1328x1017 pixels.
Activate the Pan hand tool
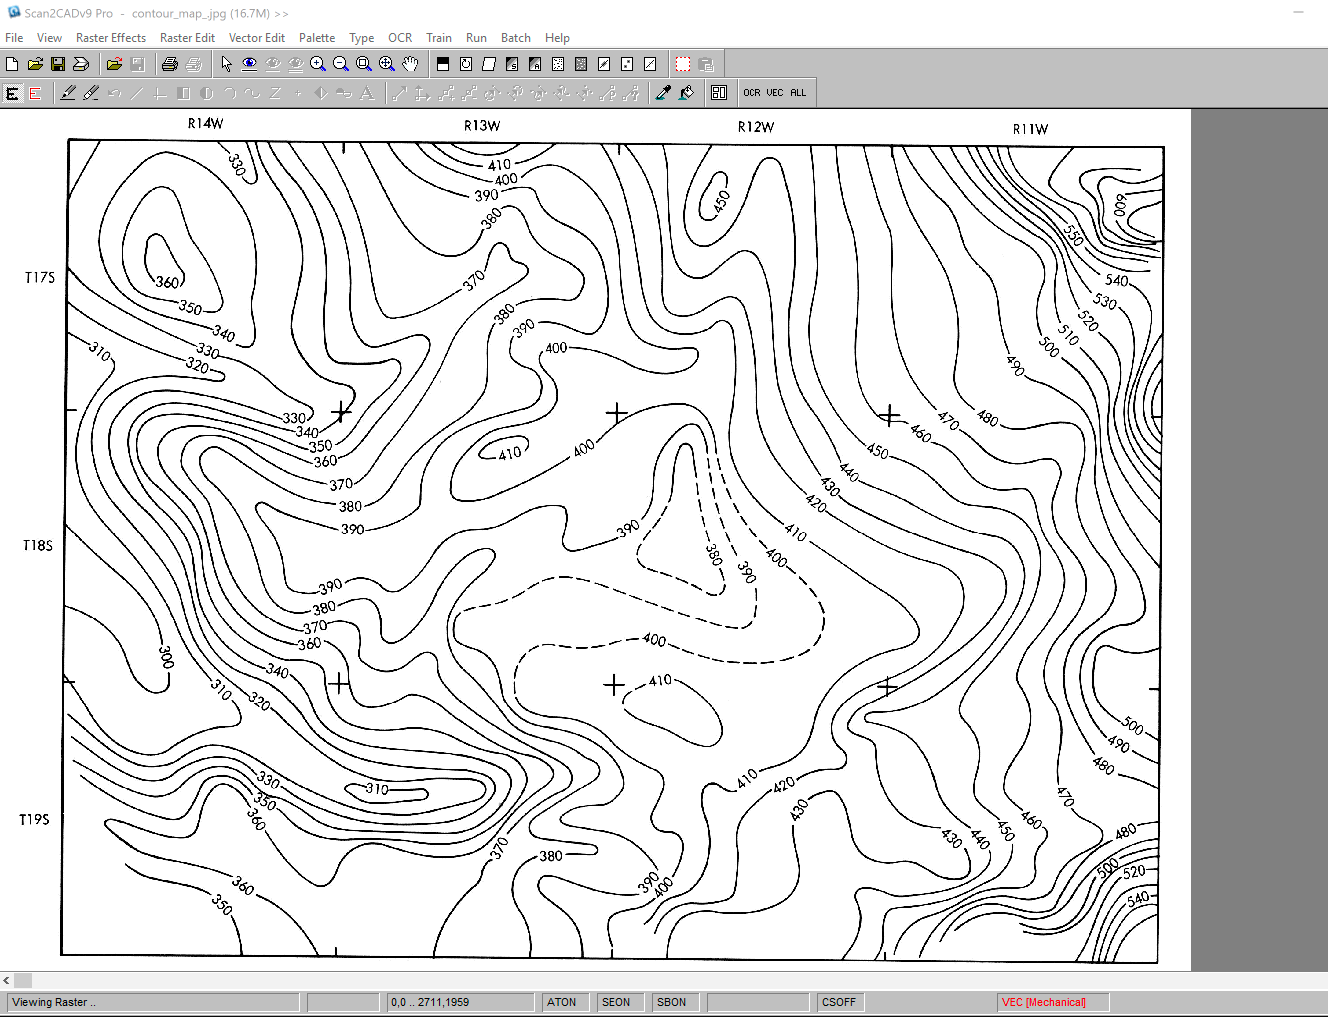410,63
